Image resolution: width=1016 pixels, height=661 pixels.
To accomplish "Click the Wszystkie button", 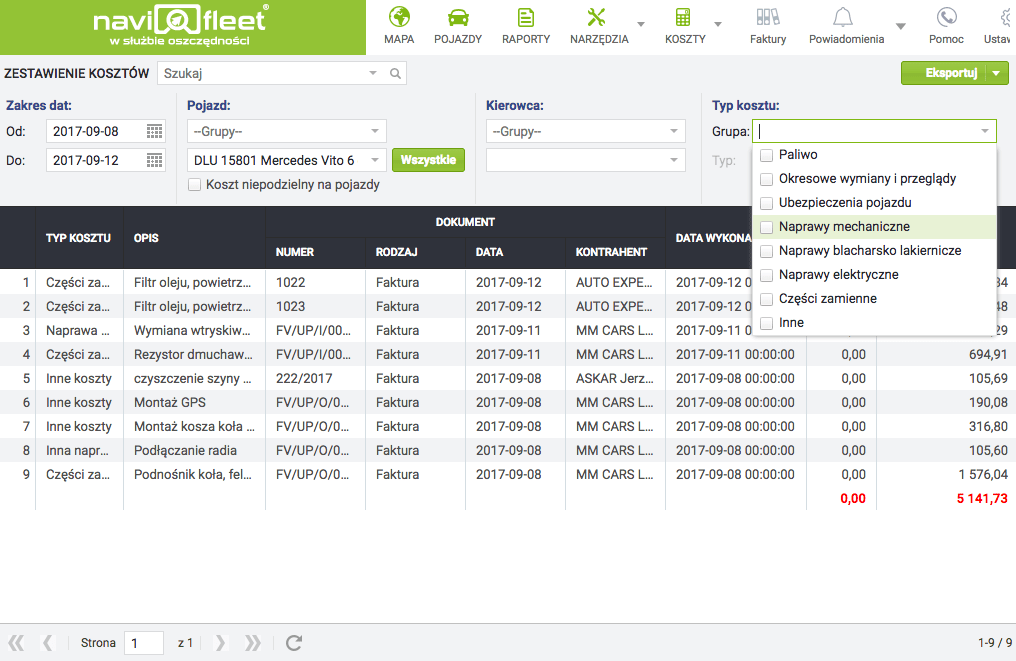I will 428,160.
